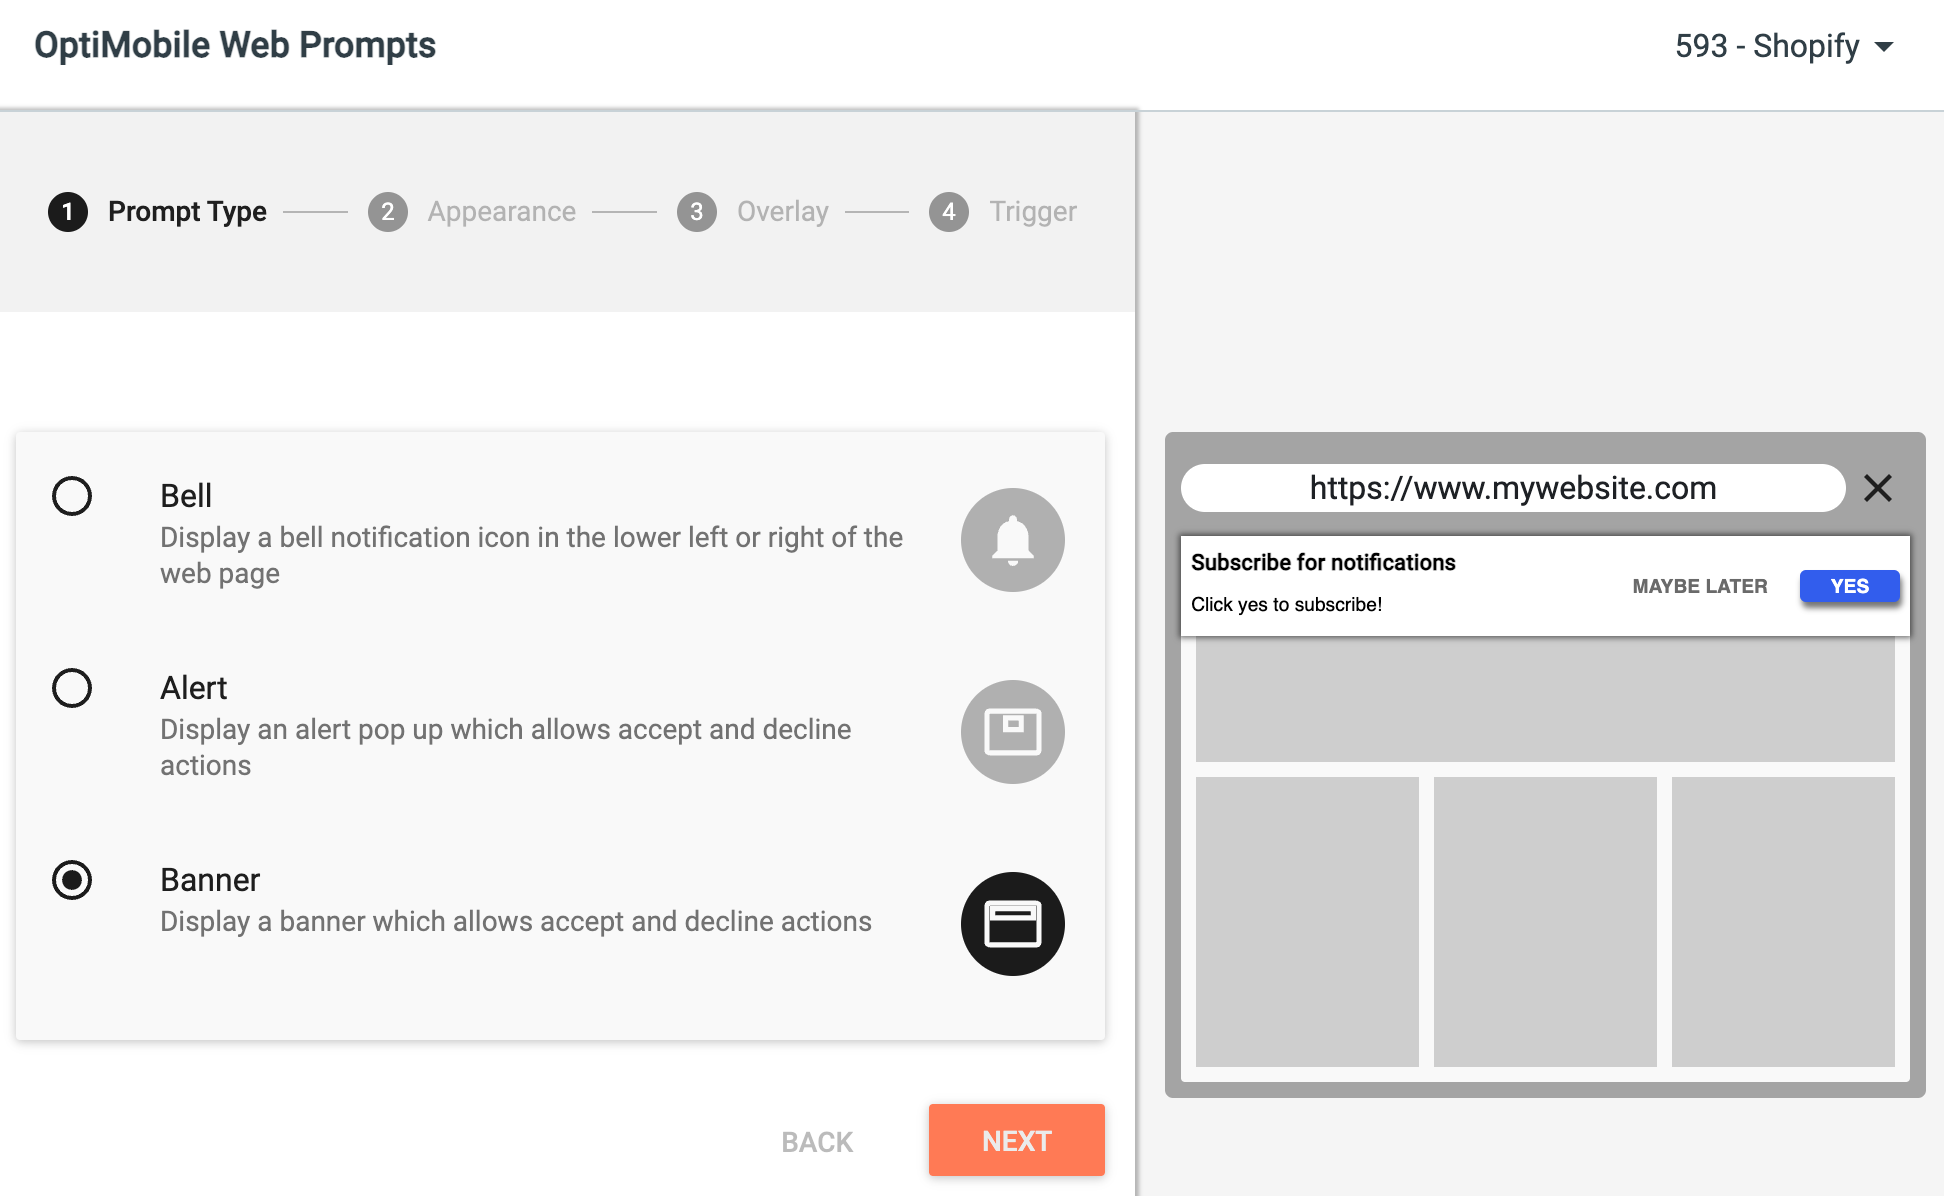The width and height of the screenshot is (1944, 1196).
Task: Click MAYBE LATER in the preview banner
Action: click(x=1700, y=586)
